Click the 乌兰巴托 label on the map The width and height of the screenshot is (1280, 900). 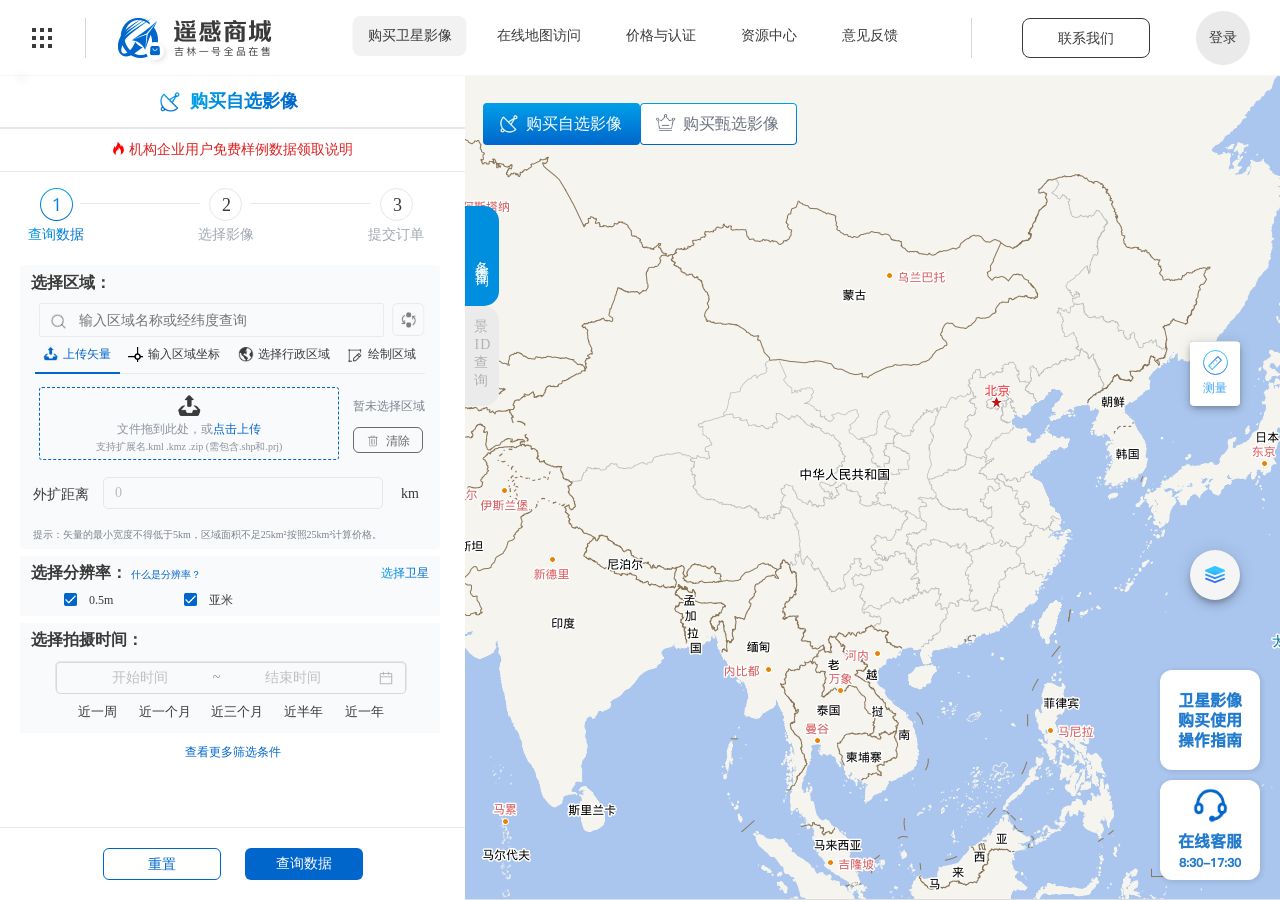[921, 277]
